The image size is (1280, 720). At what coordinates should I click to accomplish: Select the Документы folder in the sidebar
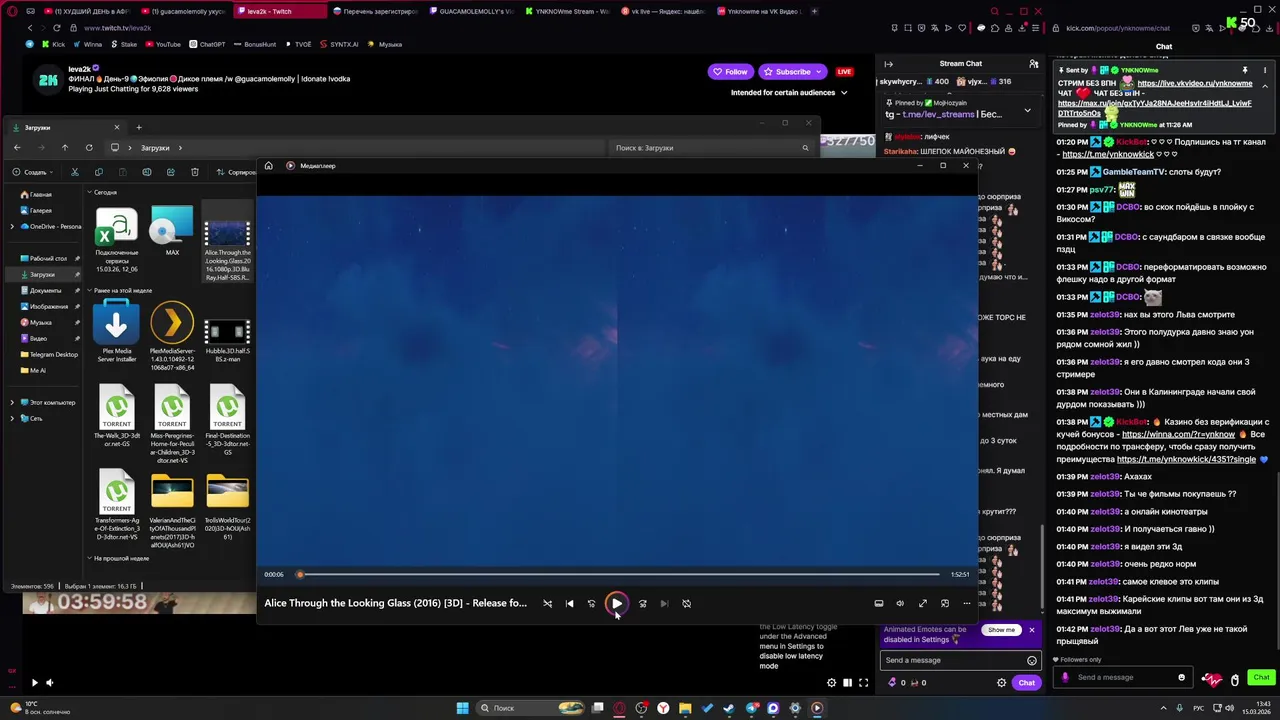click(45, 290)
